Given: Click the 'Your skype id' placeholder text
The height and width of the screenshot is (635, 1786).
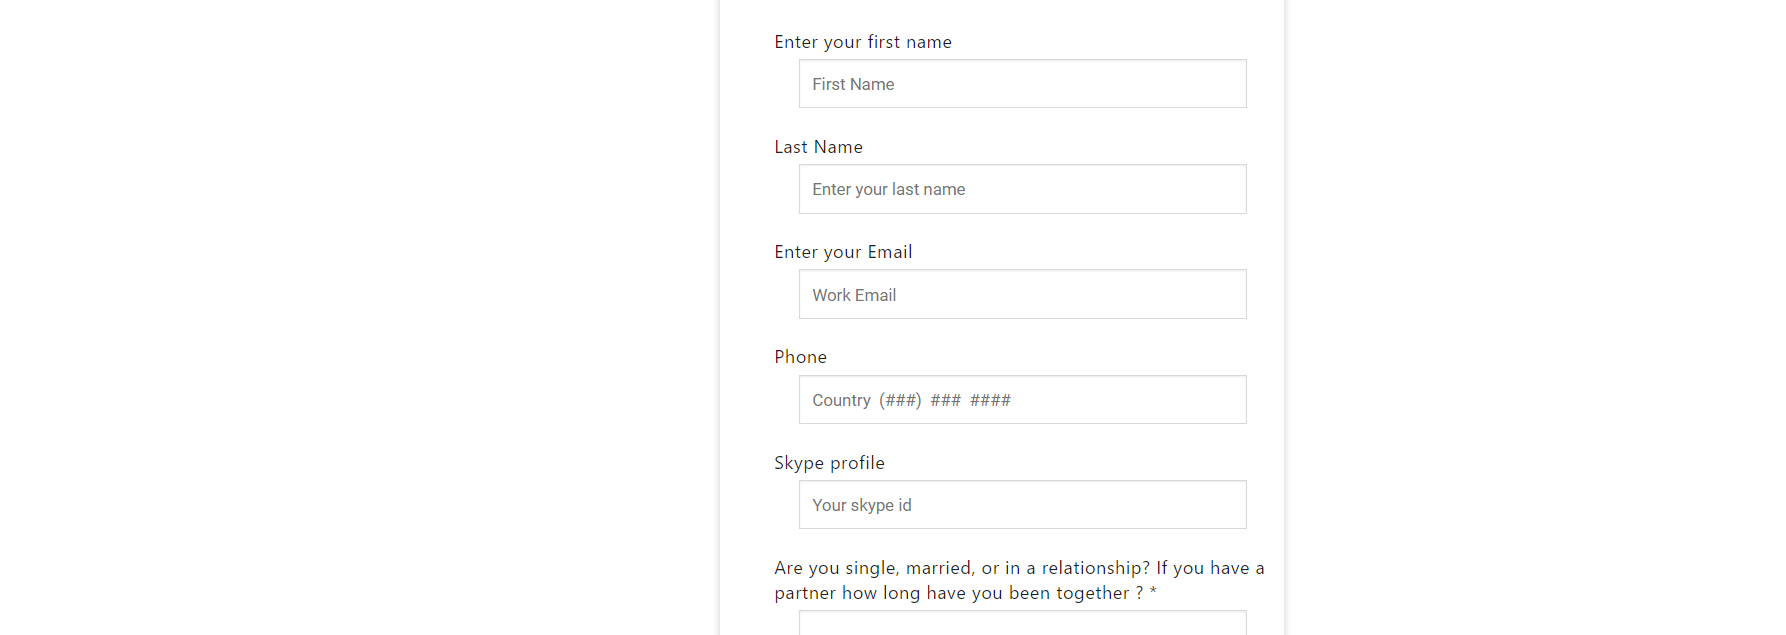Looking at the screenshot, I should (x=862, y=505).
